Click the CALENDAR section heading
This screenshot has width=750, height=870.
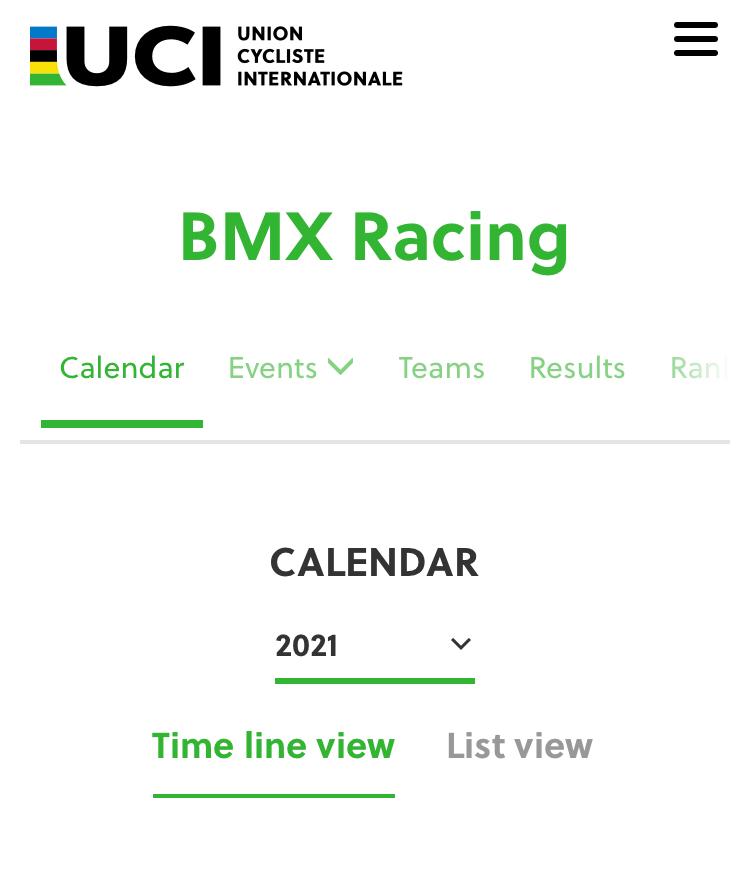click(374, 563)
